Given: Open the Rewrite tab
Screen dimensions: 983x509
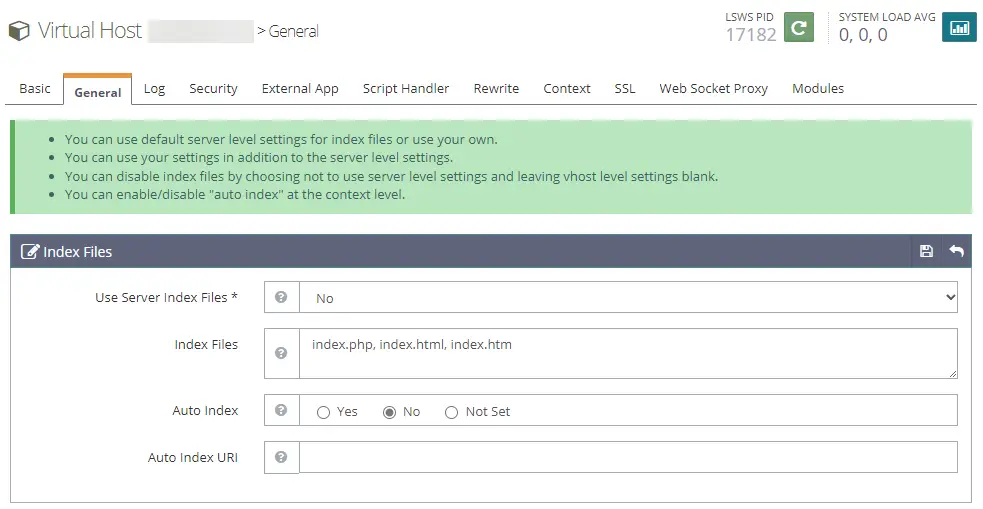Looking at the screenshot, I should [496, 89].
